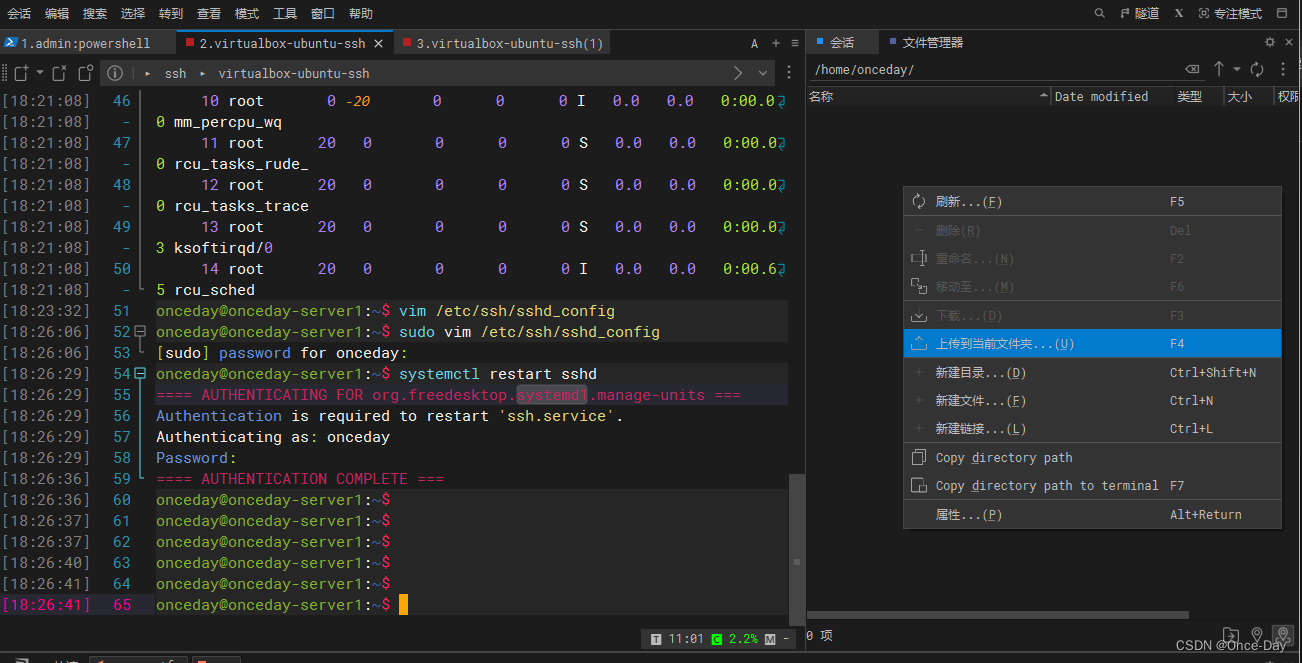Click the 'A' font icon in tab bar
This screenshot has width=1302, height=663.
[x=755, y=43]
